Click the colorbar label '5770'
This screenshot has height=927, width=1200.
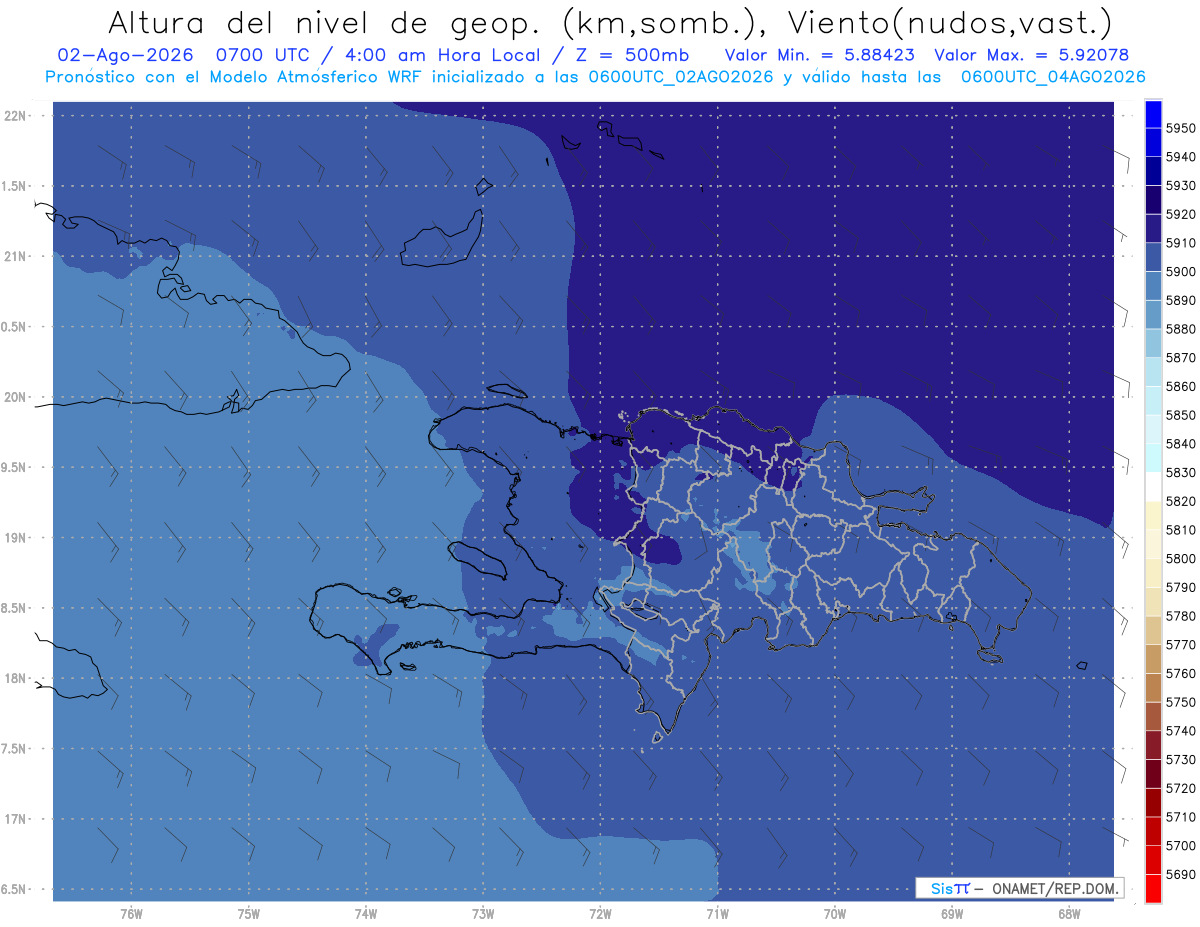[1180, 645]
